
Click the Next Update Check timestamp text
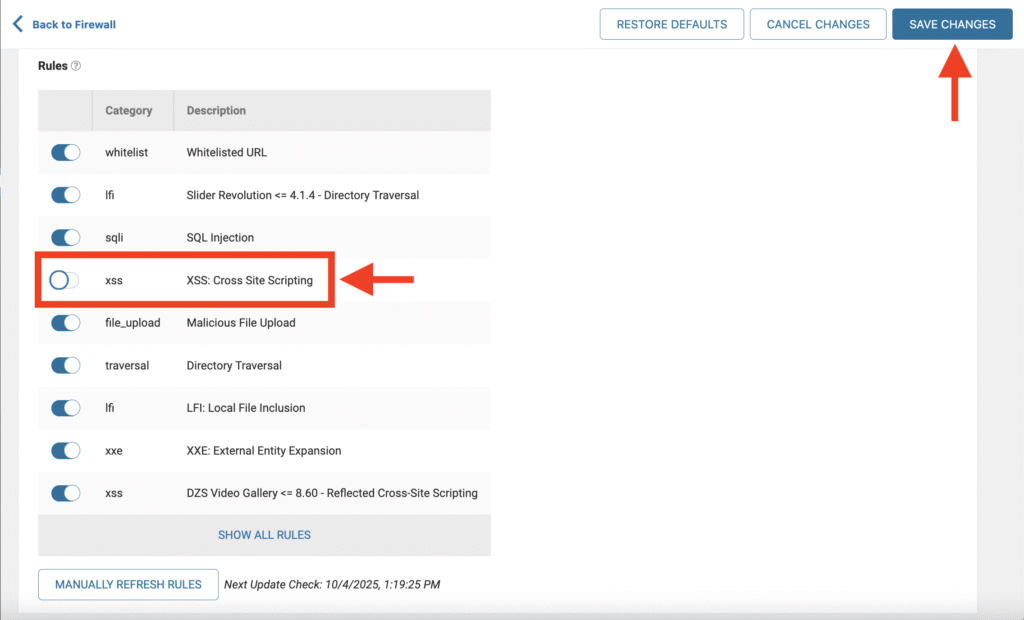coord(332,584)
